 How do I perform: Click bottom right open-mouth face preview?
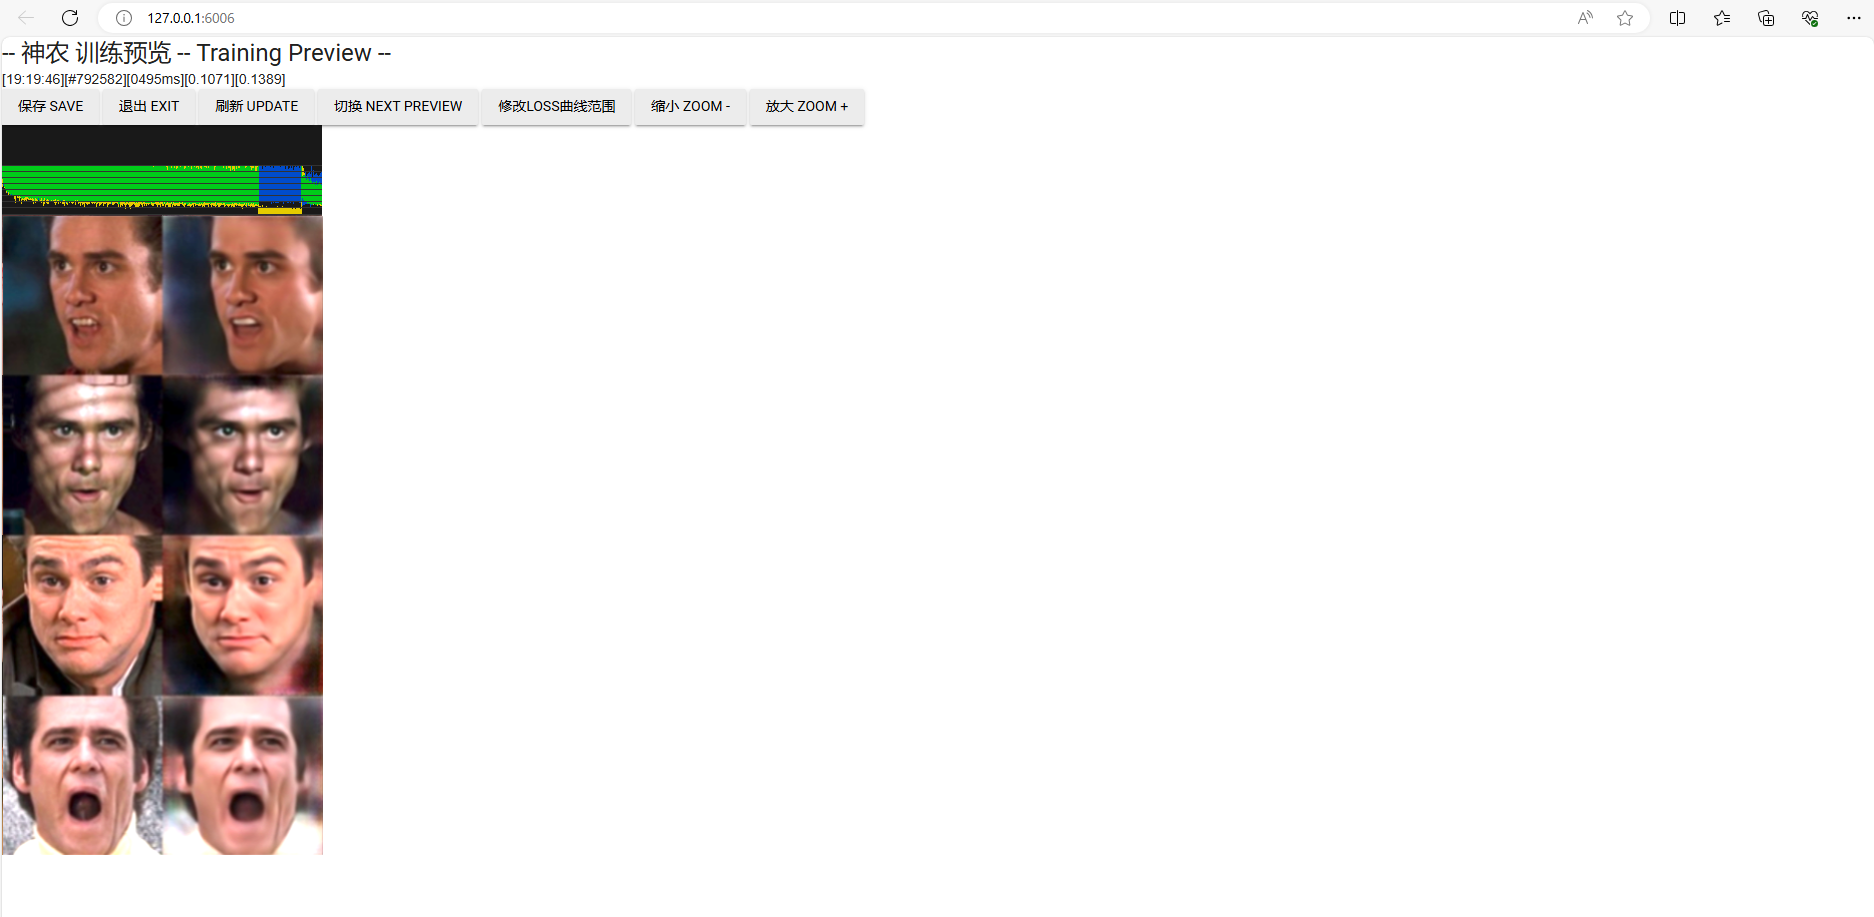click(242, 775)
